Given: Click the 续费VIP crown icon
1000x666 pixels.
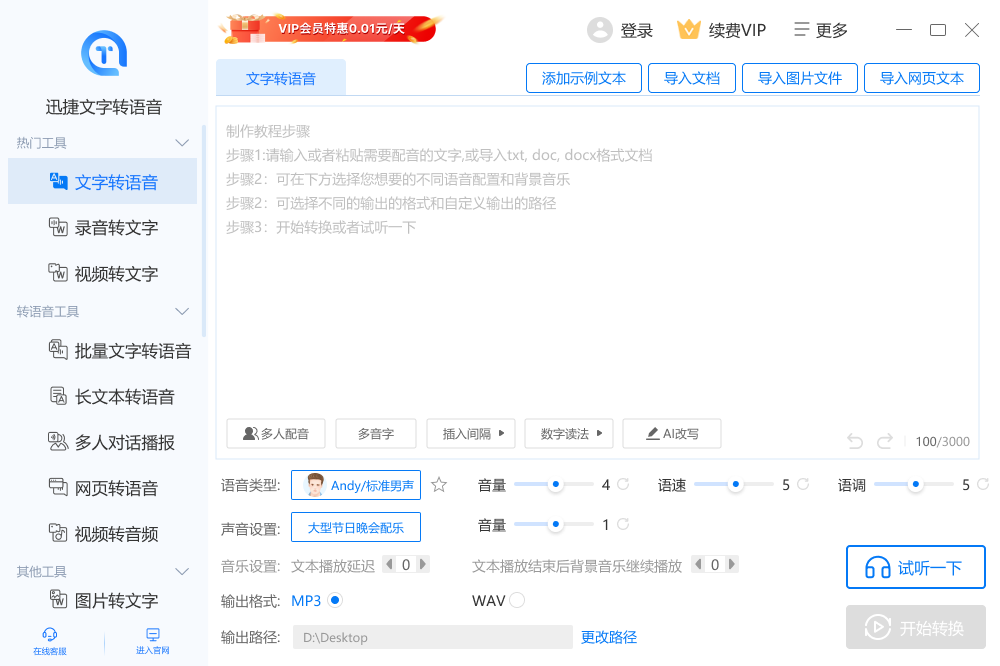Looking at the screenshot, I should click(689, 30).
